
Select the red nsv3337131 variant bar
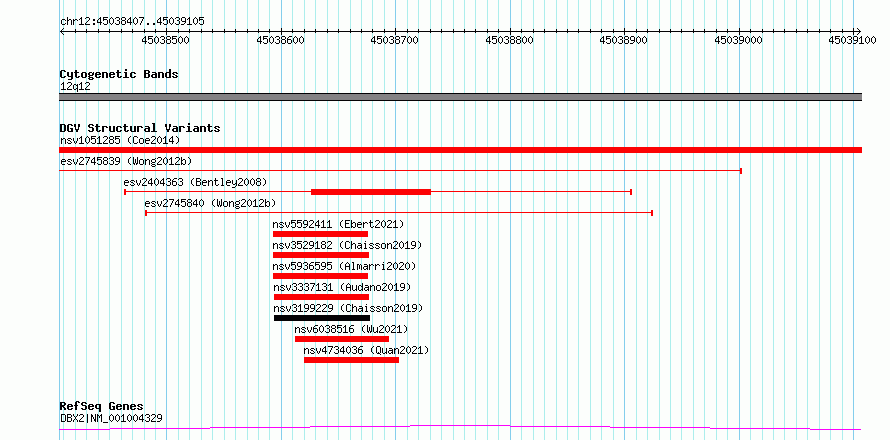pos(321,297)
